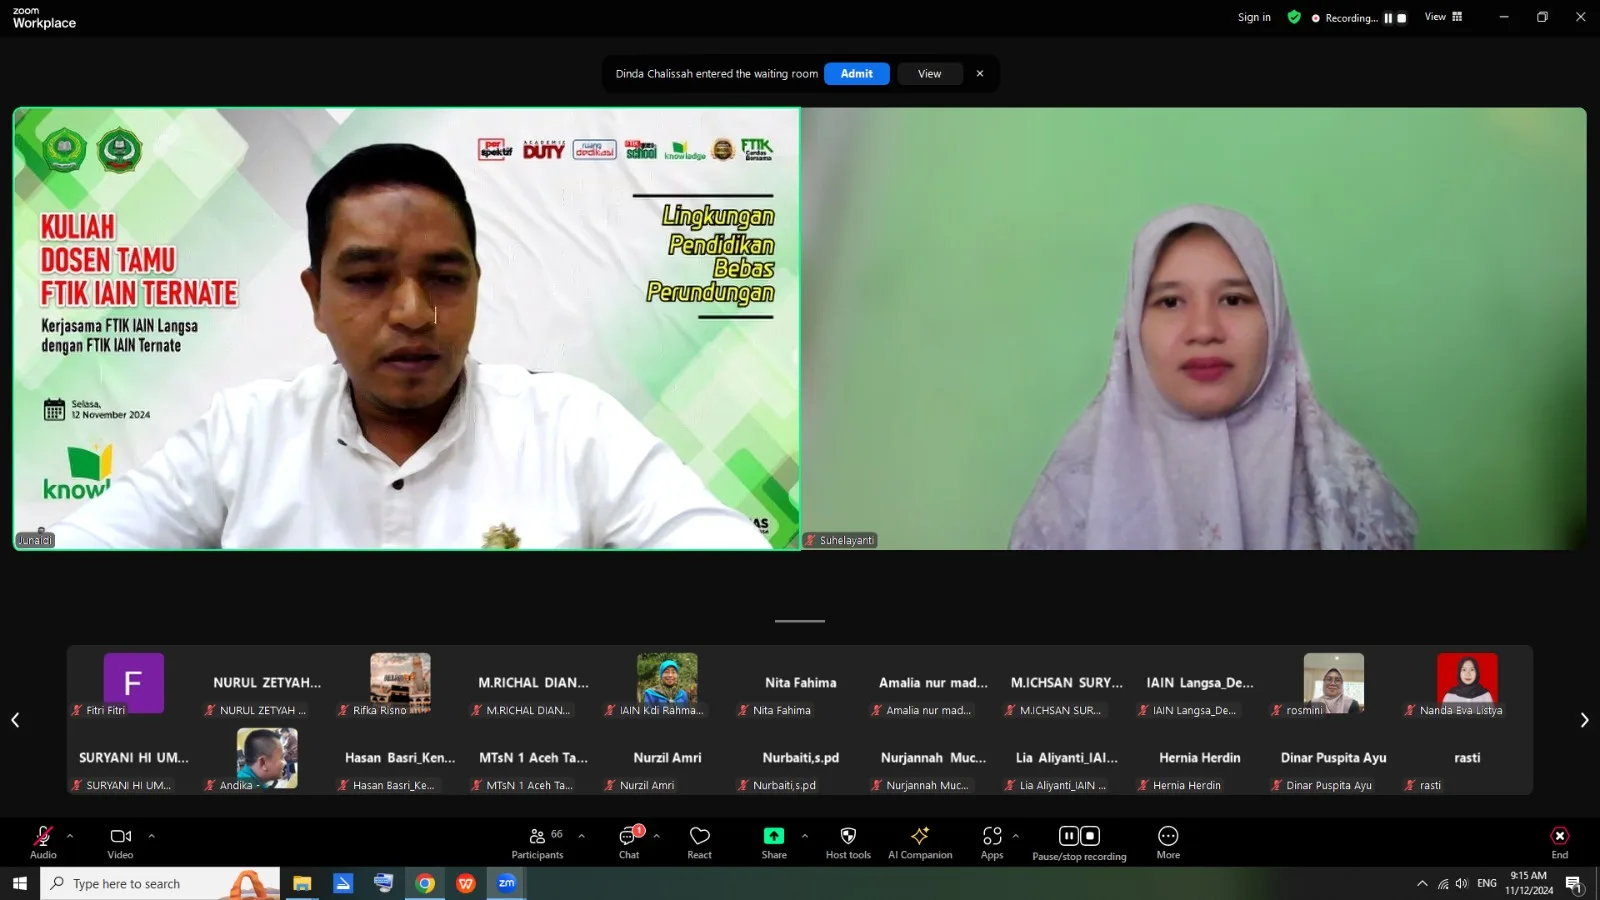Open Host tools shield icon

pos(848,843)
